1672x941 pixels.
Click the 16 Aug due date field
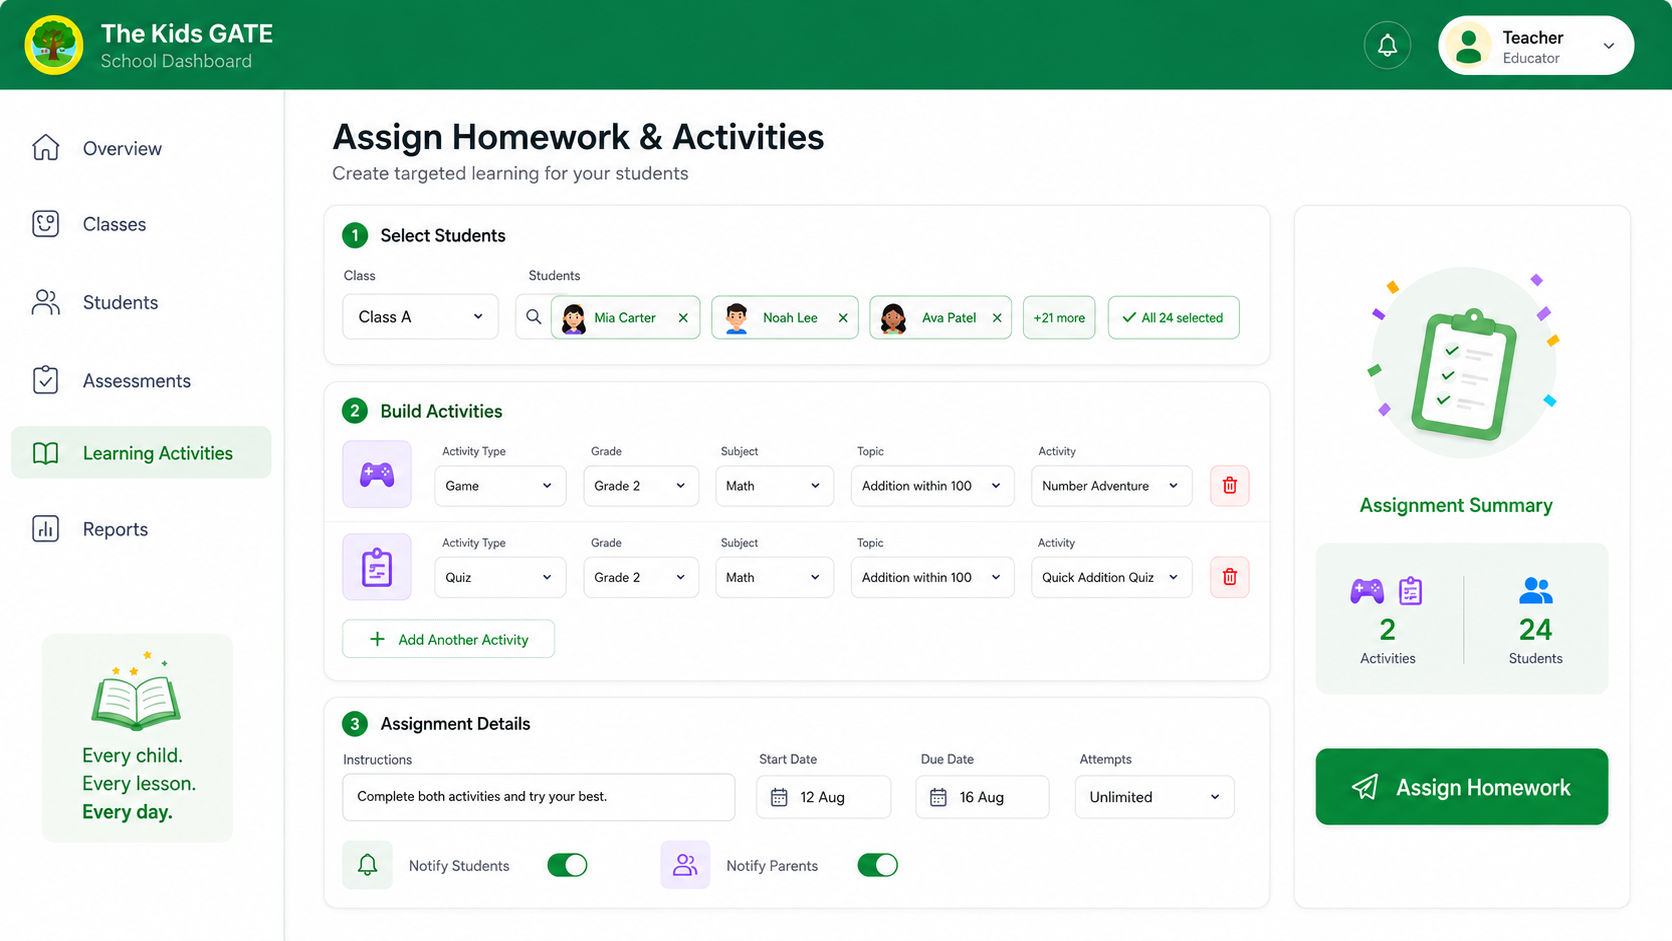point(982,797)
